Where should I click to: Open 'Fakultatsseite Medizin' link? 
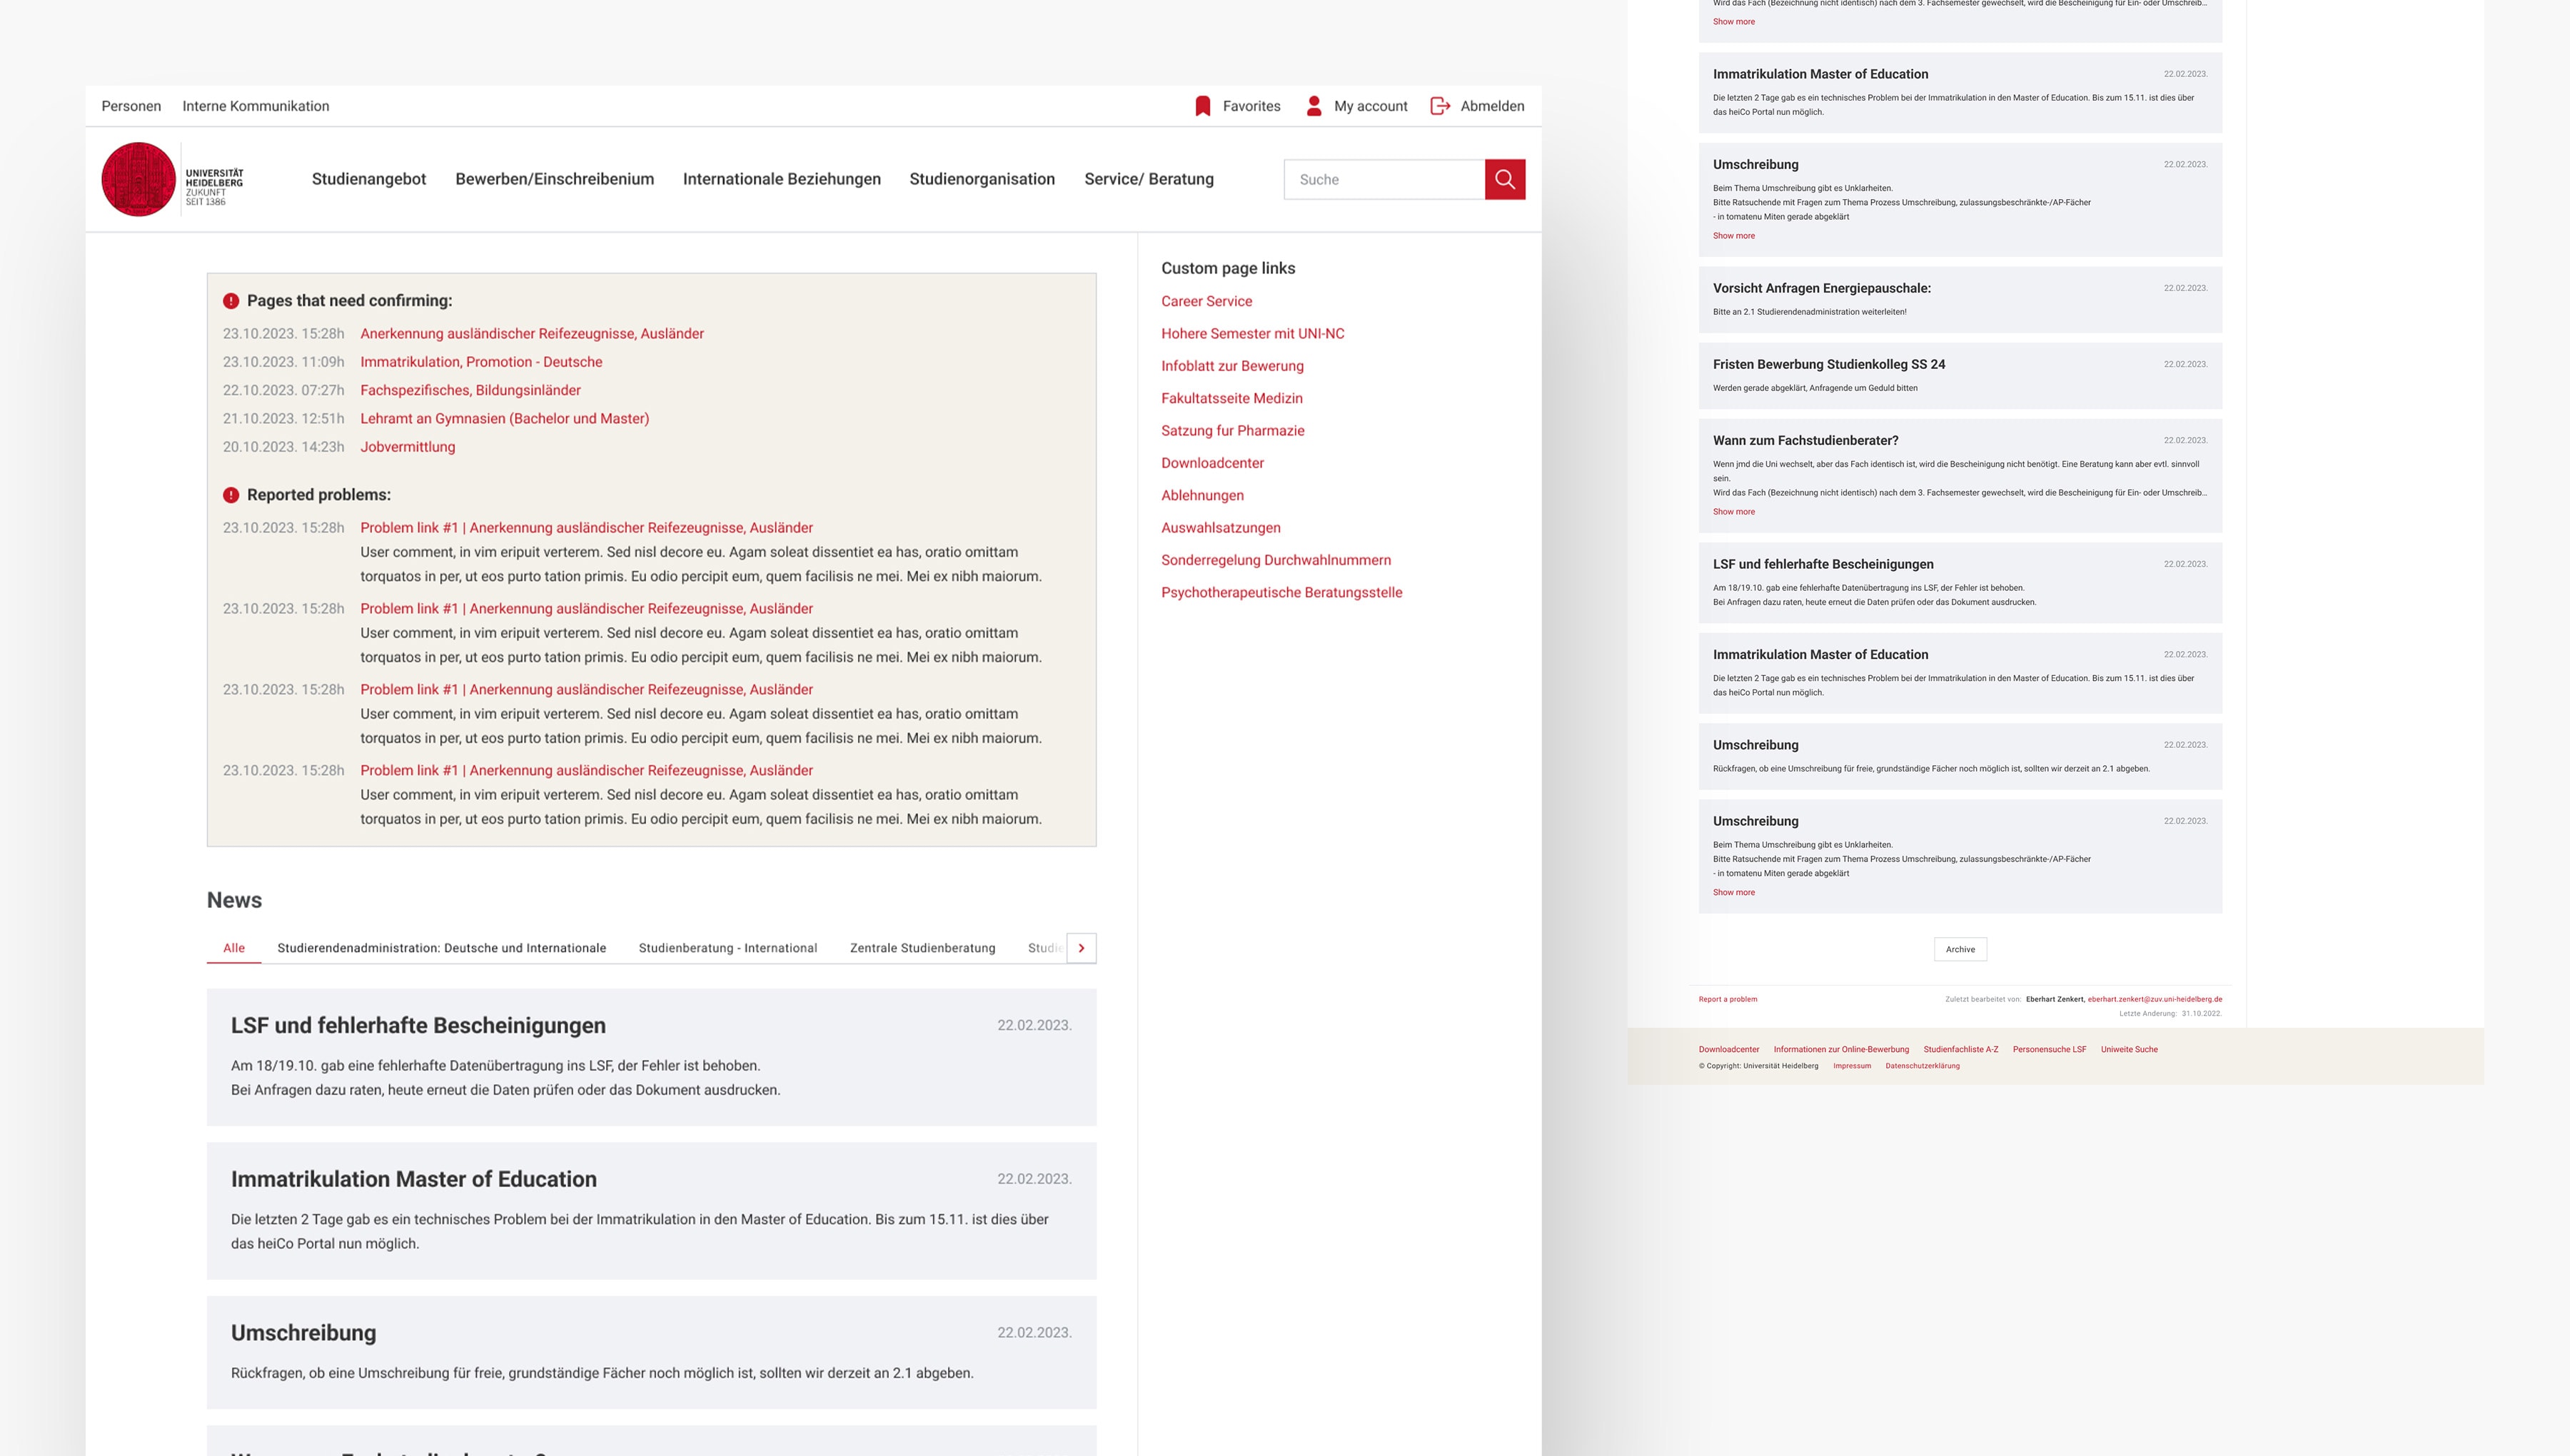click(x=1232, y=398)
